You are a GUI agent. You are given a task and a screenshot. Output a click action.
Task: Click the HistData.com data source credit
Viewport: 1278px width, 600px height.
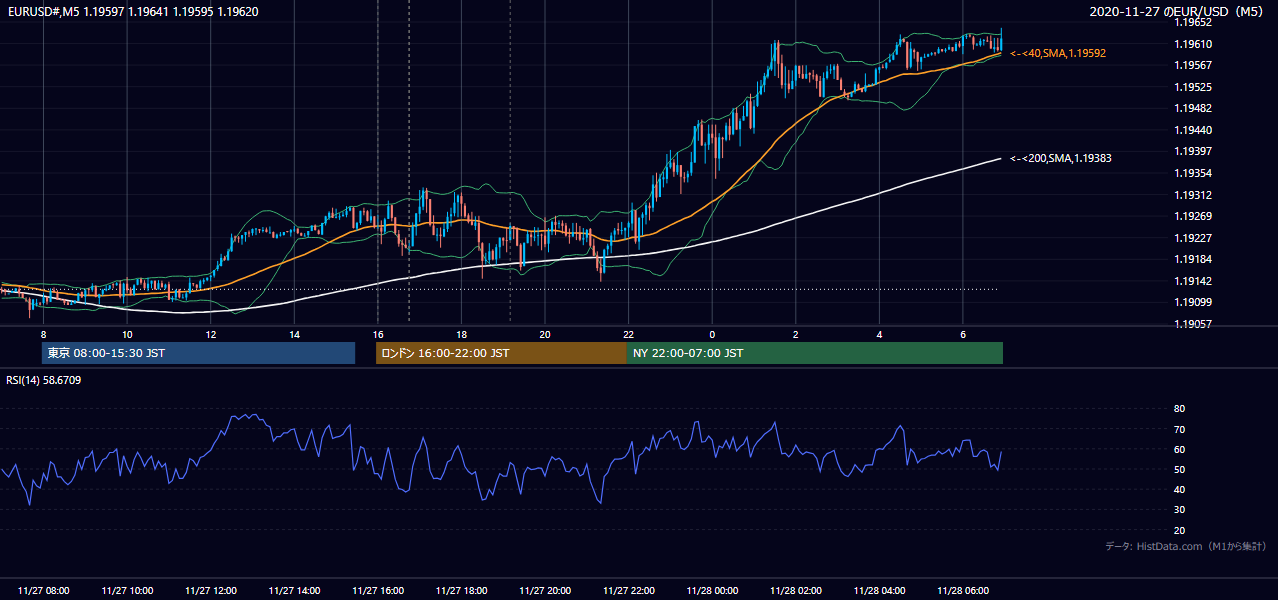point(1186,546)
